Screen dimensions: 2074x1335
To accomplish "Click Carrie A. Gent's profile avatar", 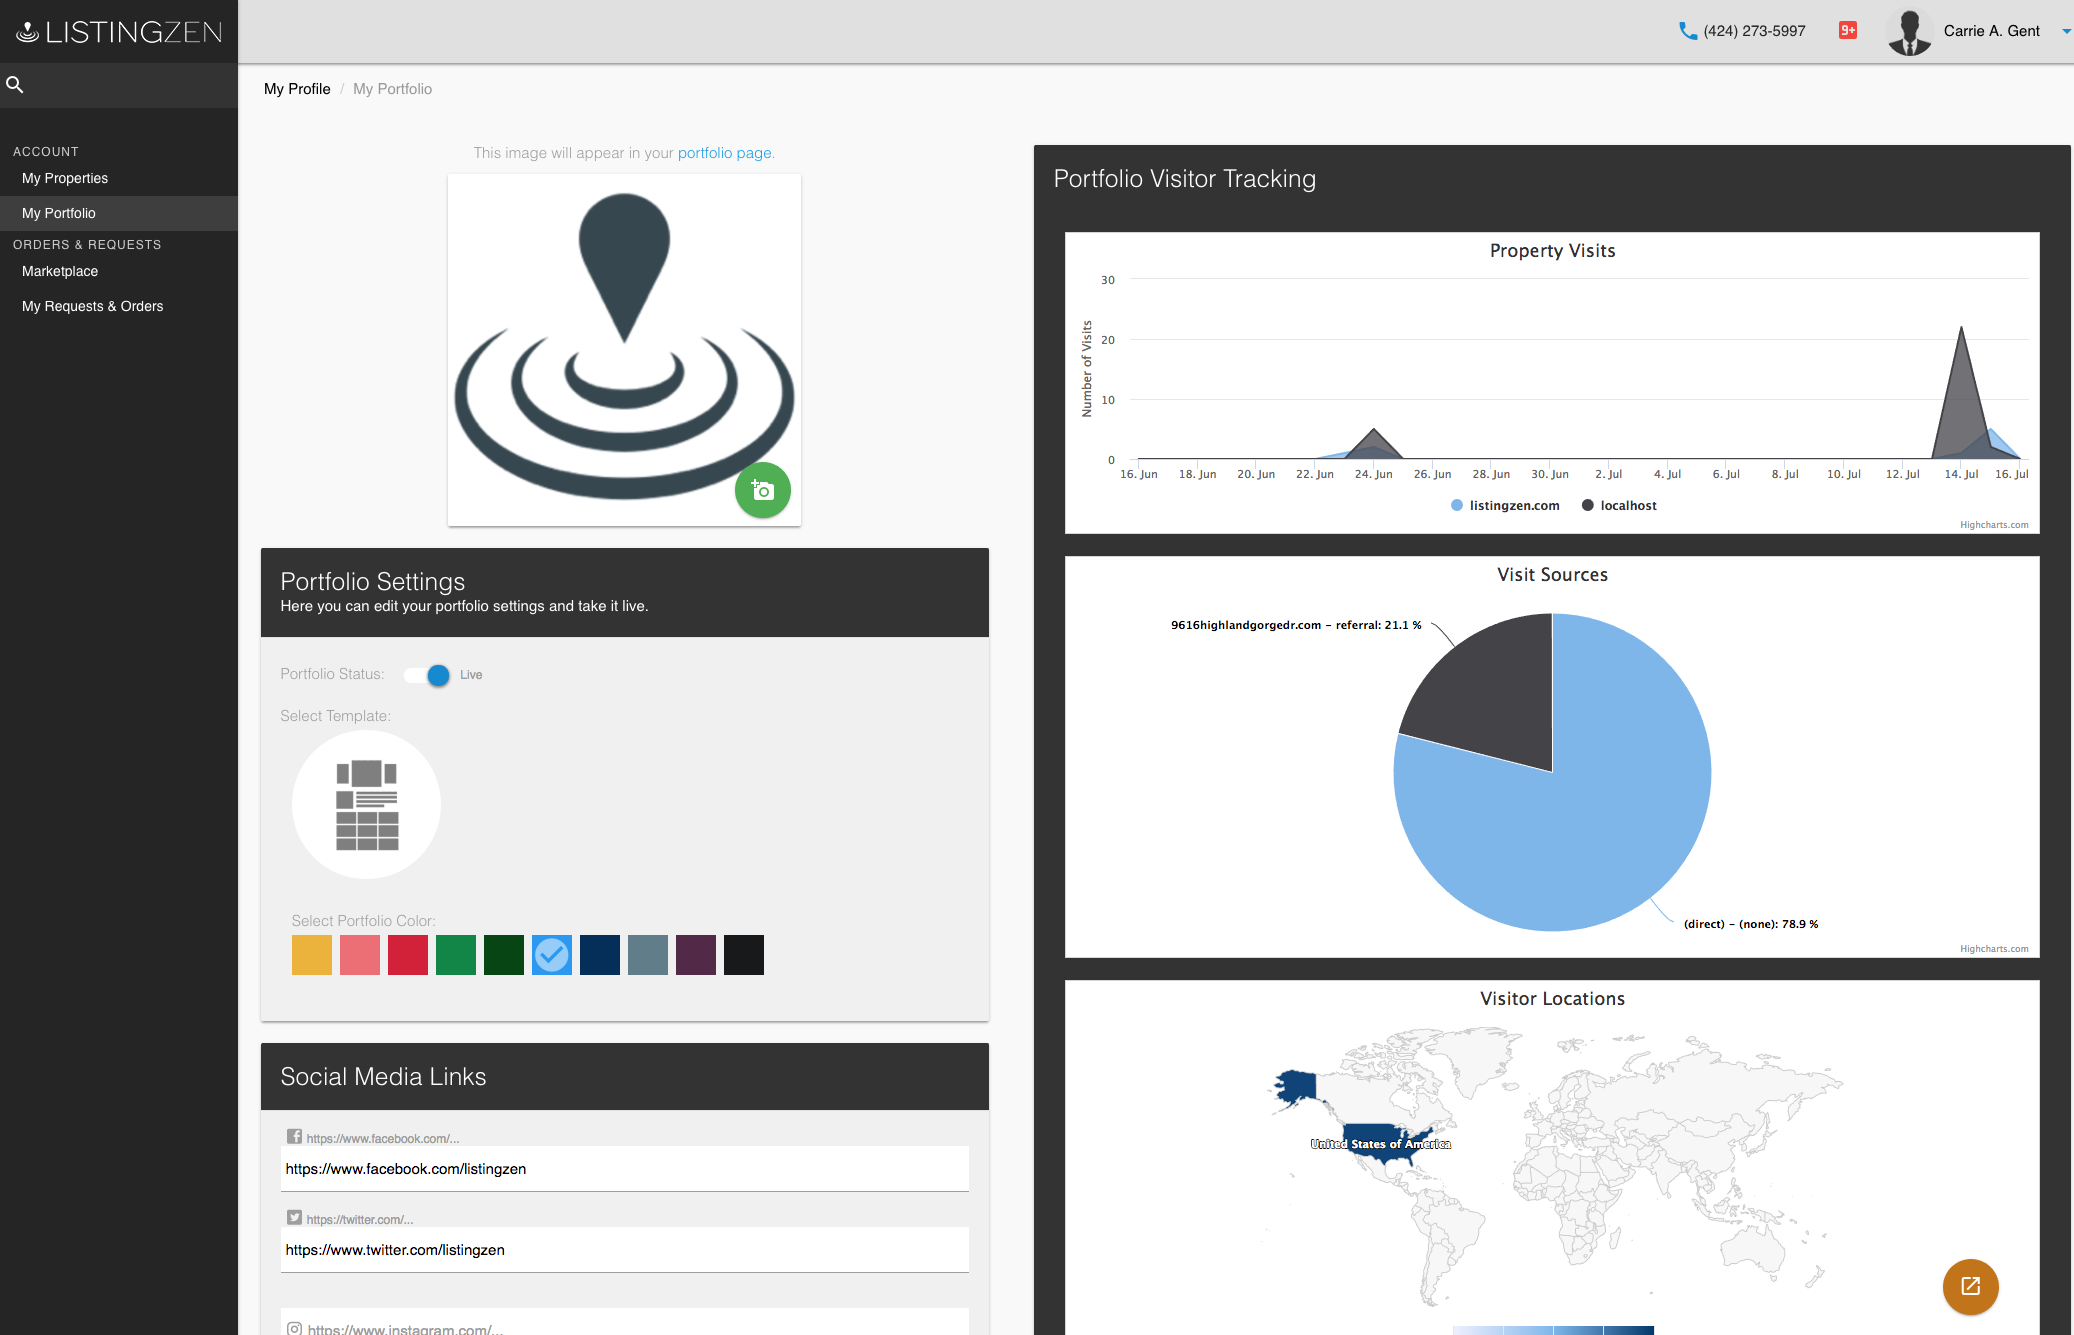I will 1909,32.
